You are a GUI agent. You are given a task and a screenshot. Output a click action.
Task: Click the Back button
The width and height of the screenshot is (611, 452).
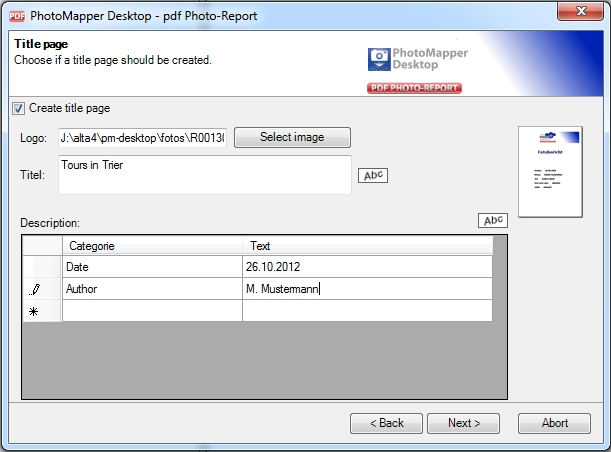point(387,423)
